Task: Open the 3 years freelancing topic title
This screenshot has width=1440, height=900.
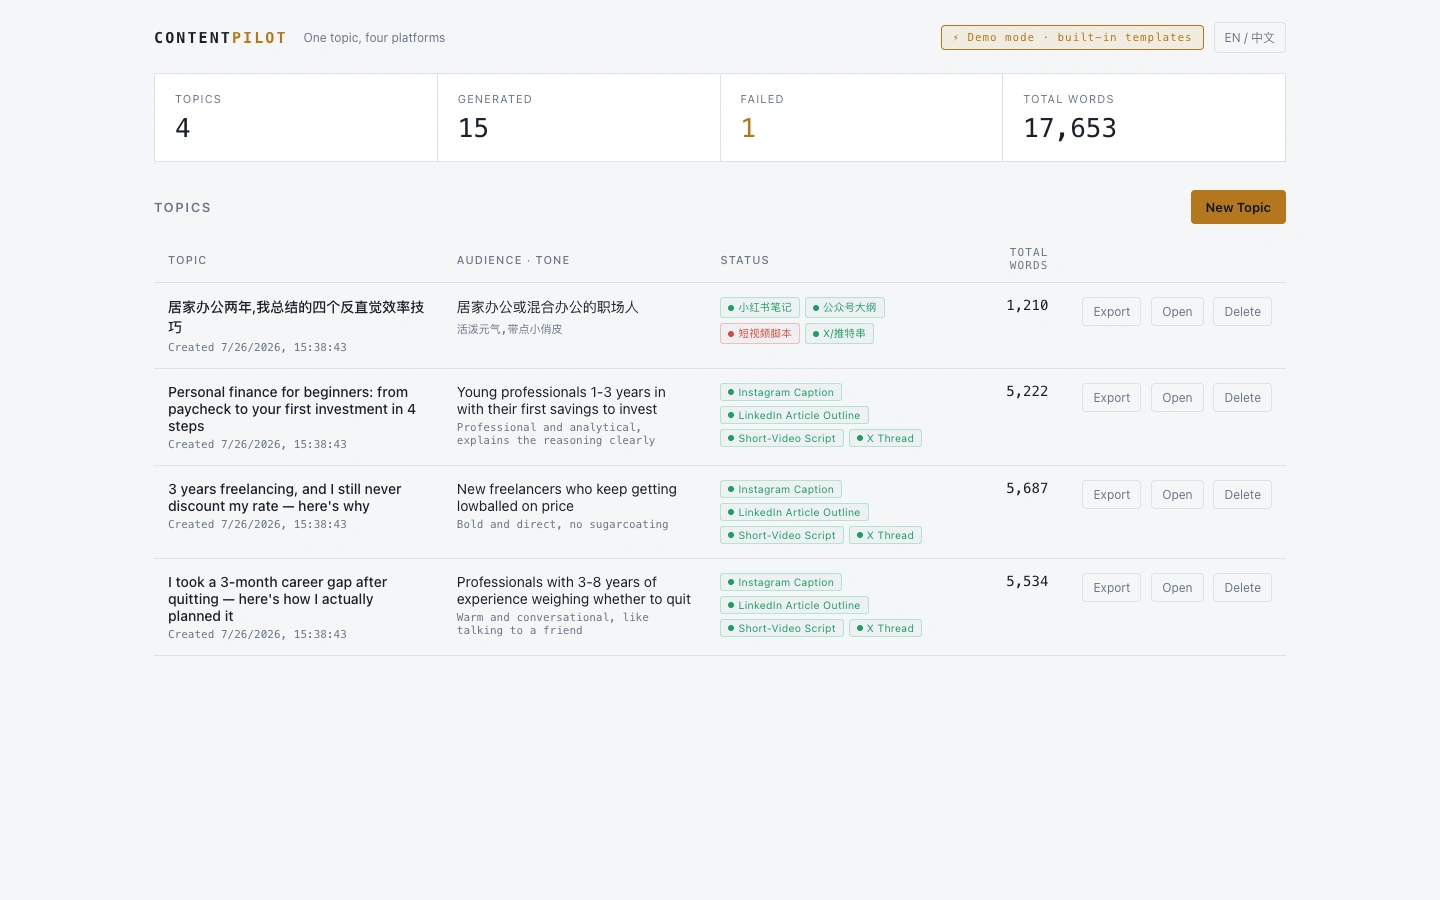Action: tap(284, 498)
